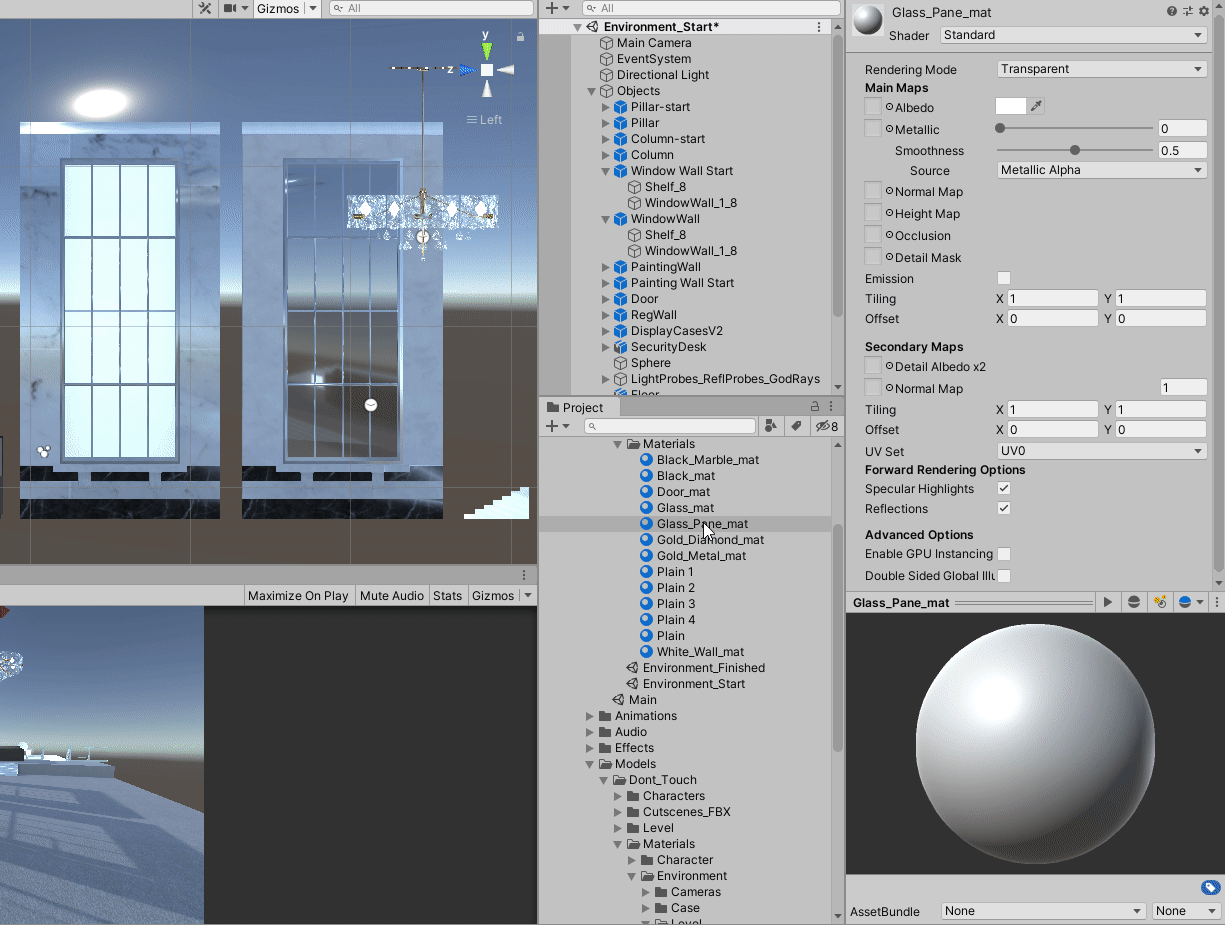The width and height of the screenshot is (1225, 925).
Task: Click the camera icon in the scene toolbar
Action: point(230,9)
